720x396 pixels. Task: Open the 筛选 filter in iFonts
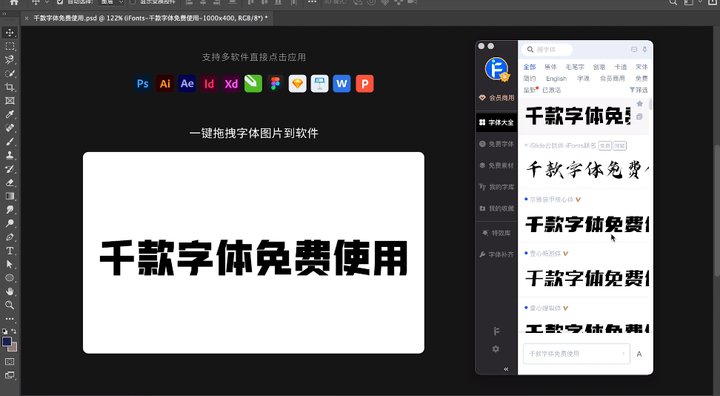tap(639, 90)
